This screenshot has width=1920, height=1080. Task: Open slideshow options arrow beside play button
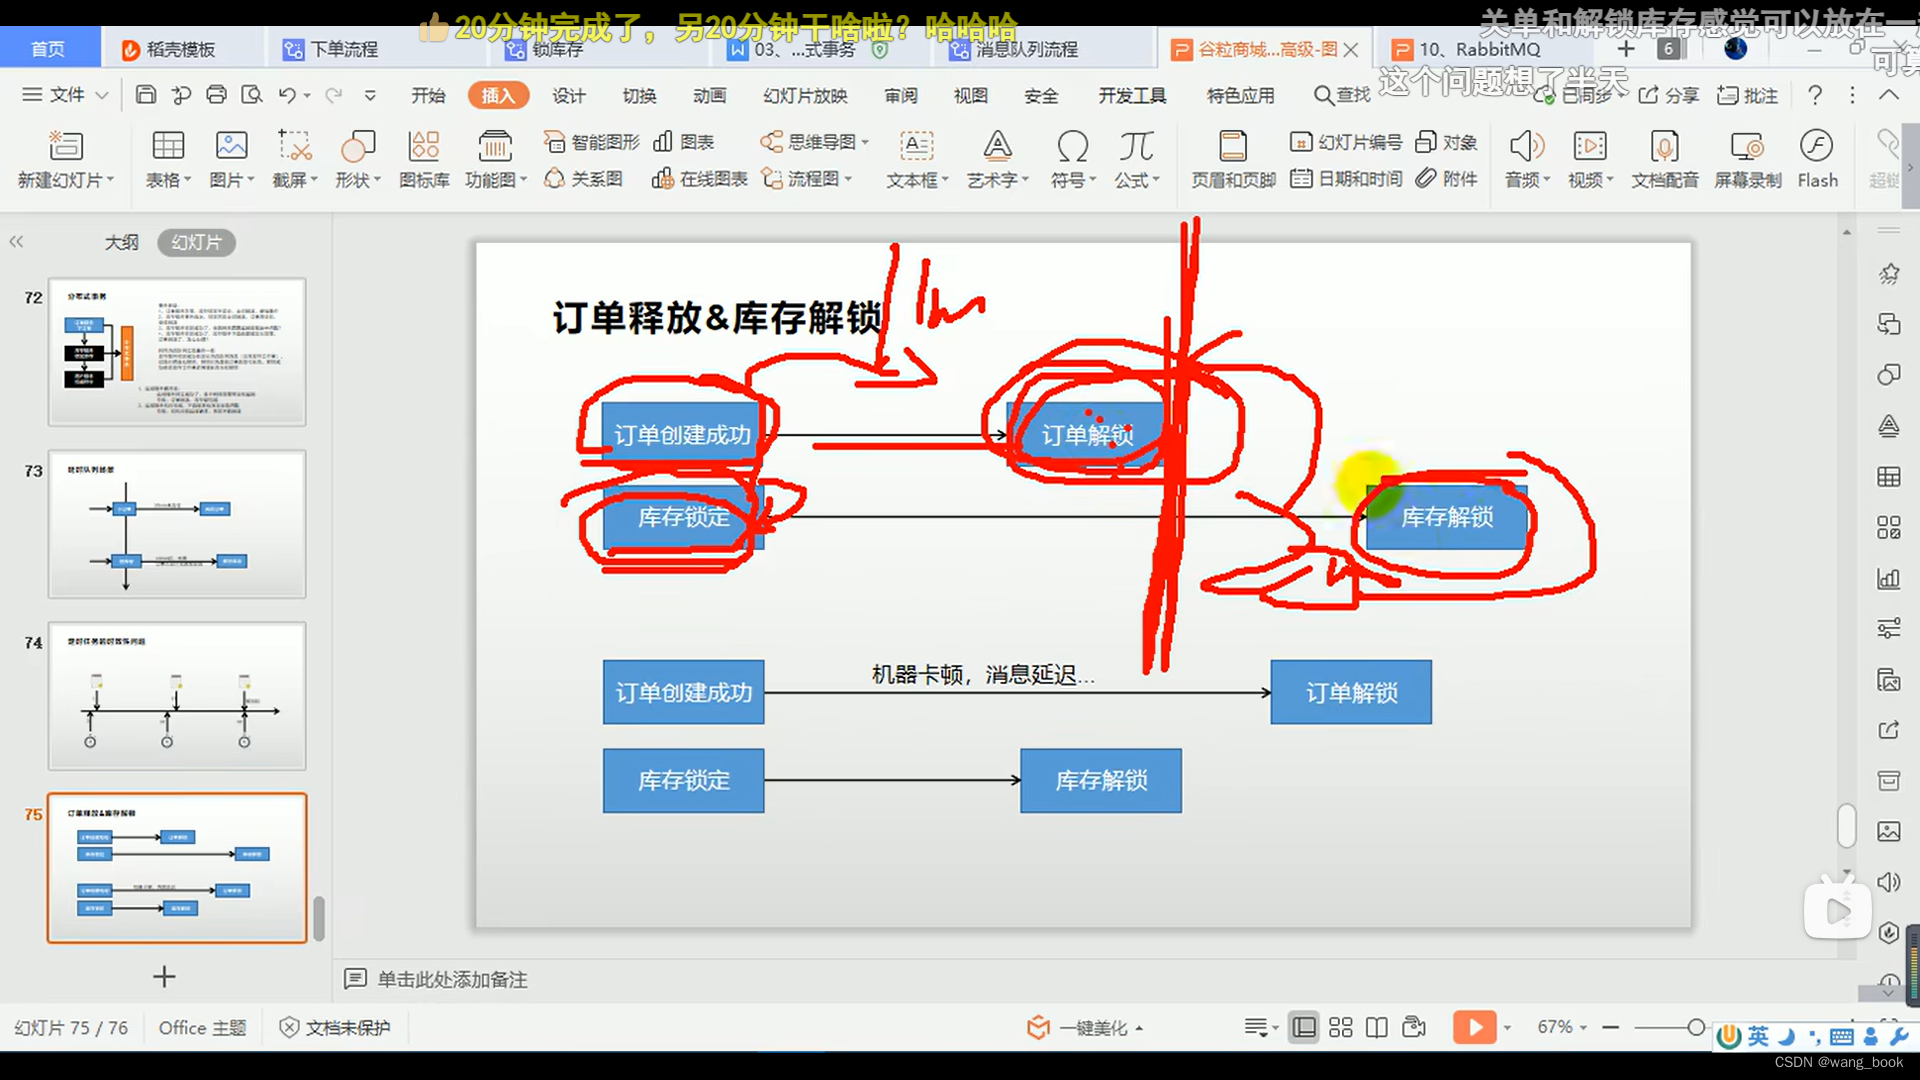coord(1507,1027)
